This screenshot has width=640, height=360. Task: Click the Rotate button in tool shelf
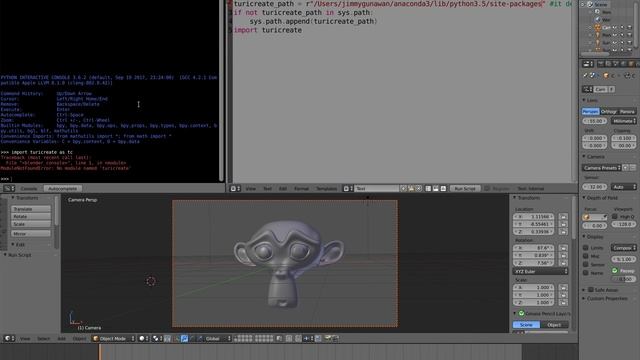coord(31,216)
